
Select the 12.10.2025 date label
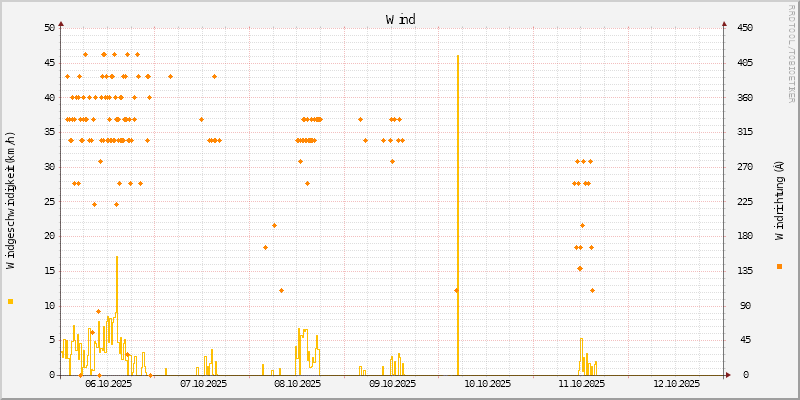pos(677,383)
